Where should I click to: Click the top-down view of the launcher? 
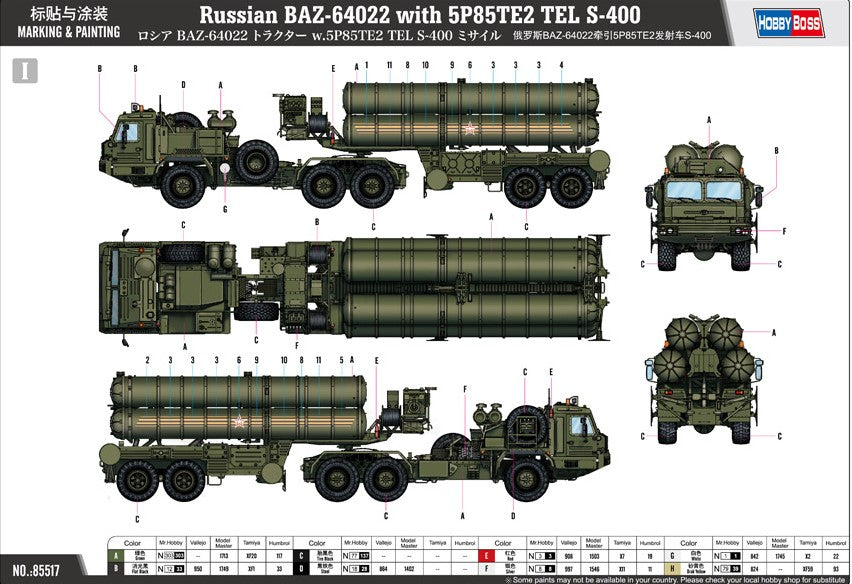coord(354,288)
